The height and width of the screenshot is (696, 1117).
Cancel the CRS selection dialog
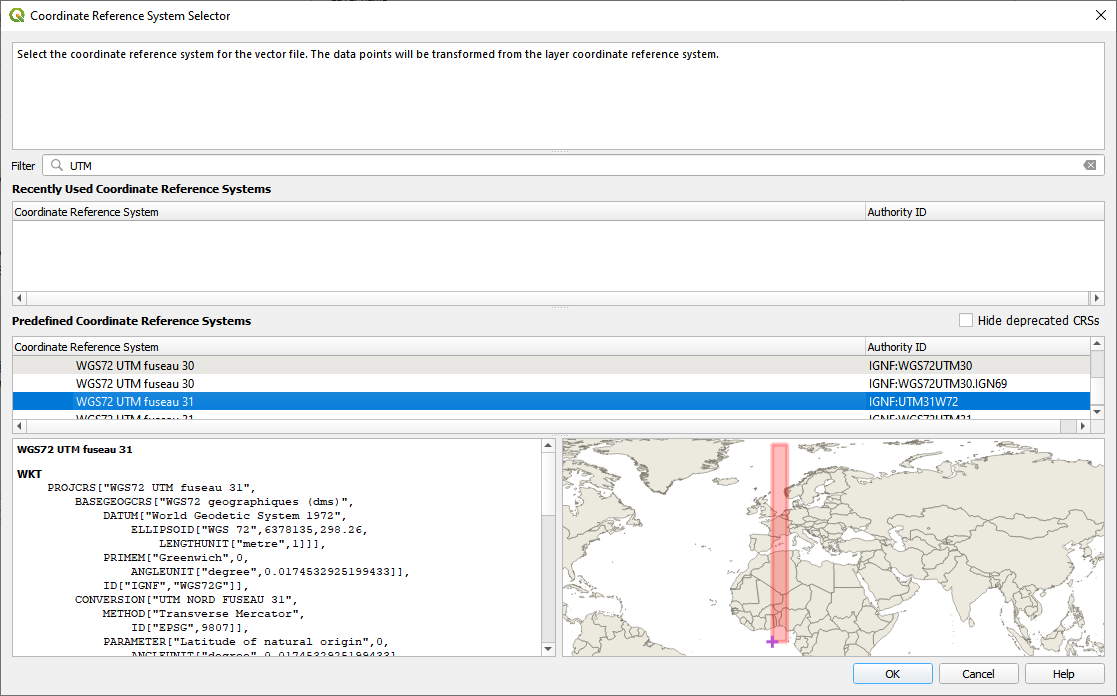[978, 674]
